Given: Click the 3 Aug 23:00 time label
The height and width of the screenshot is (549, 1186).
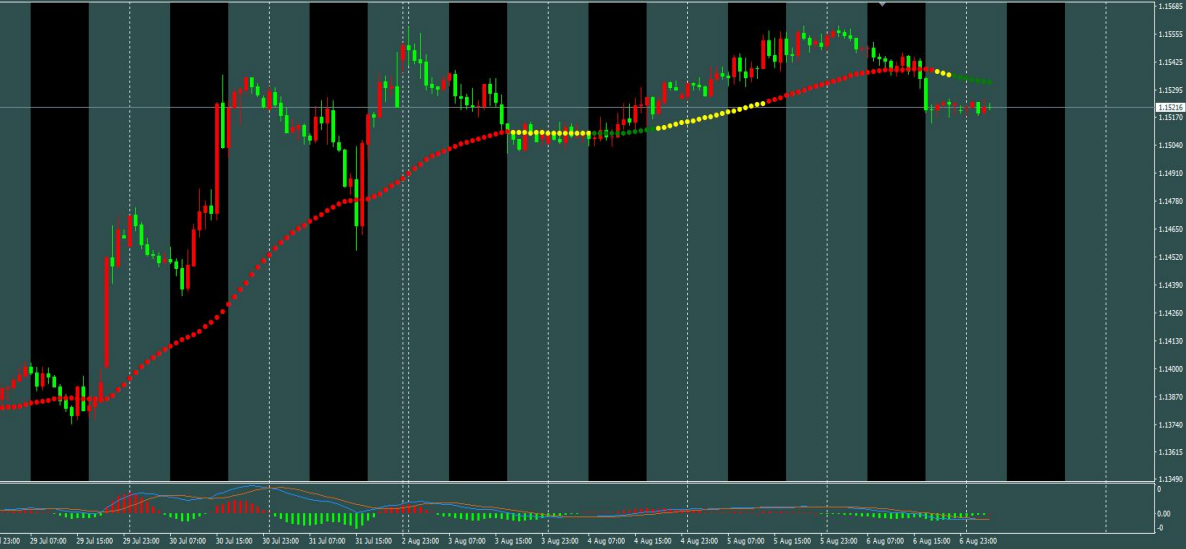Looking at the screenshot, I should tap(560, 541).
